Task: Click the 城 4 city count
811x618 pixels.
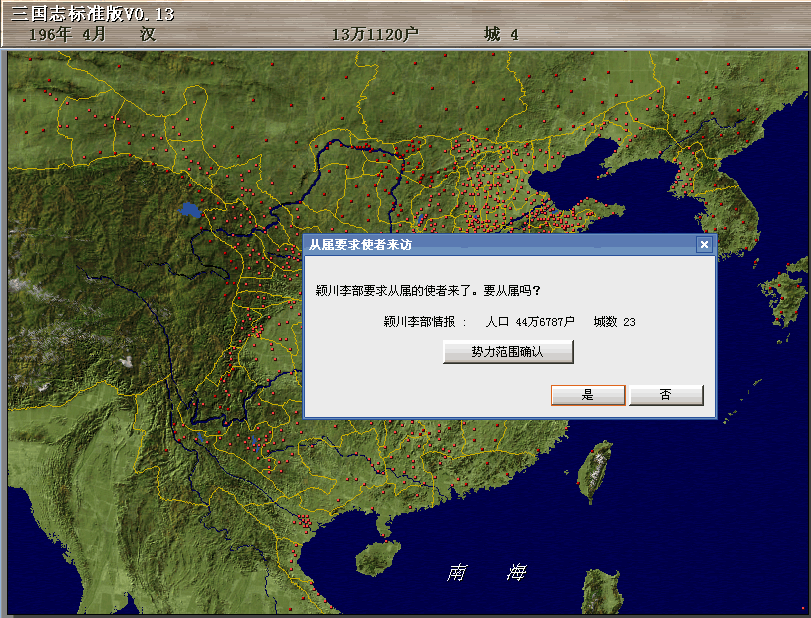Action: (x=502, y=34)
